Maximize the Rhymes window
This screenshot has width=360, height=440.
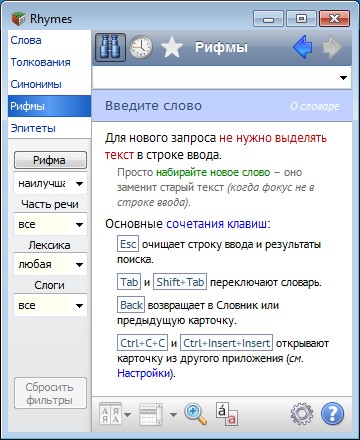click(301, 19)
